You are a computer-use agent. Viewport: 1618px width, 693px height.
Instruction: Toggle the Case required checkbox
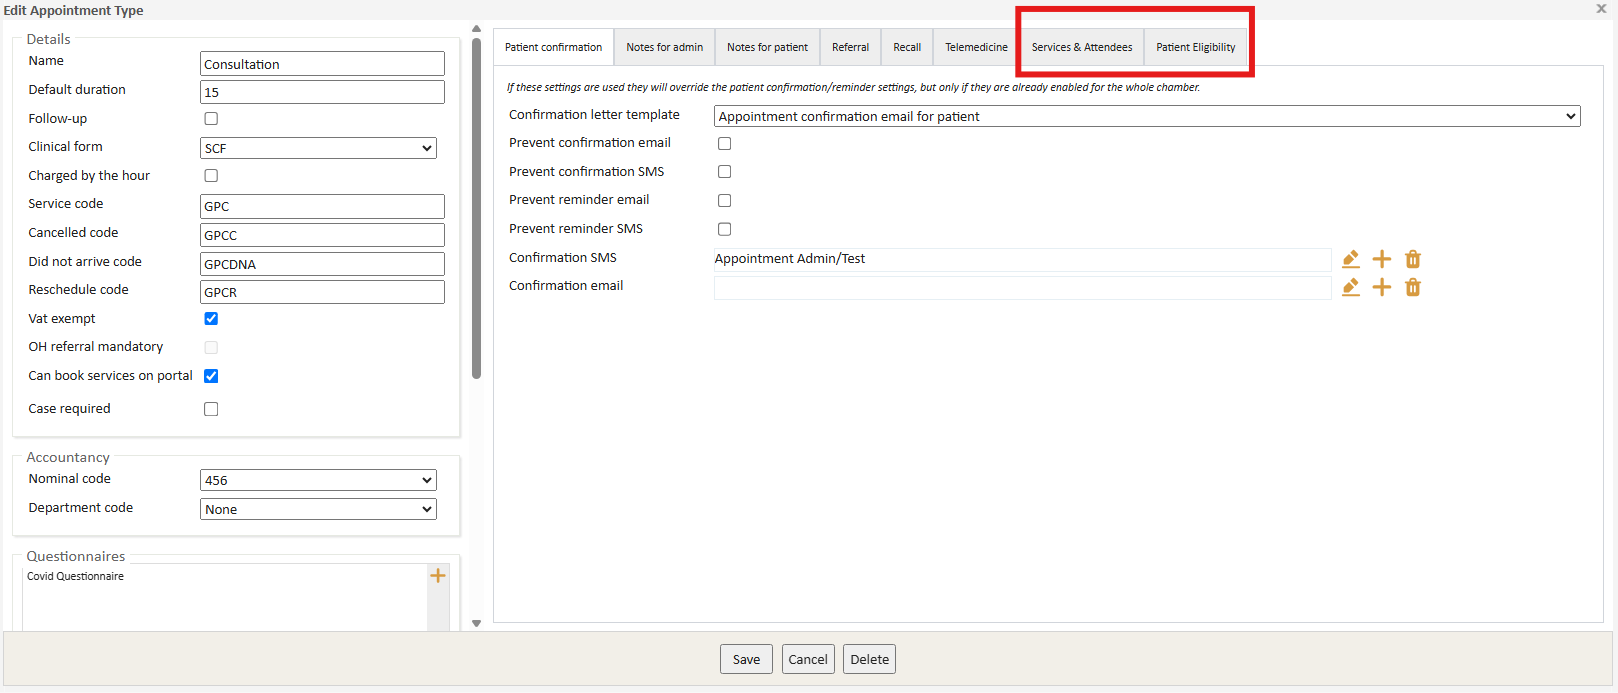[x=211, y=409]
